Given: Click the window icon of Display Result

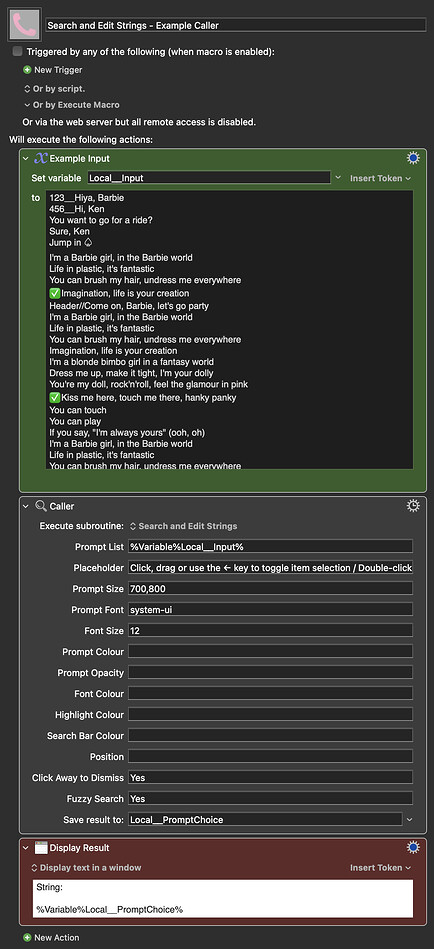Looking at the screenshot, I should [x=41, y=848].
